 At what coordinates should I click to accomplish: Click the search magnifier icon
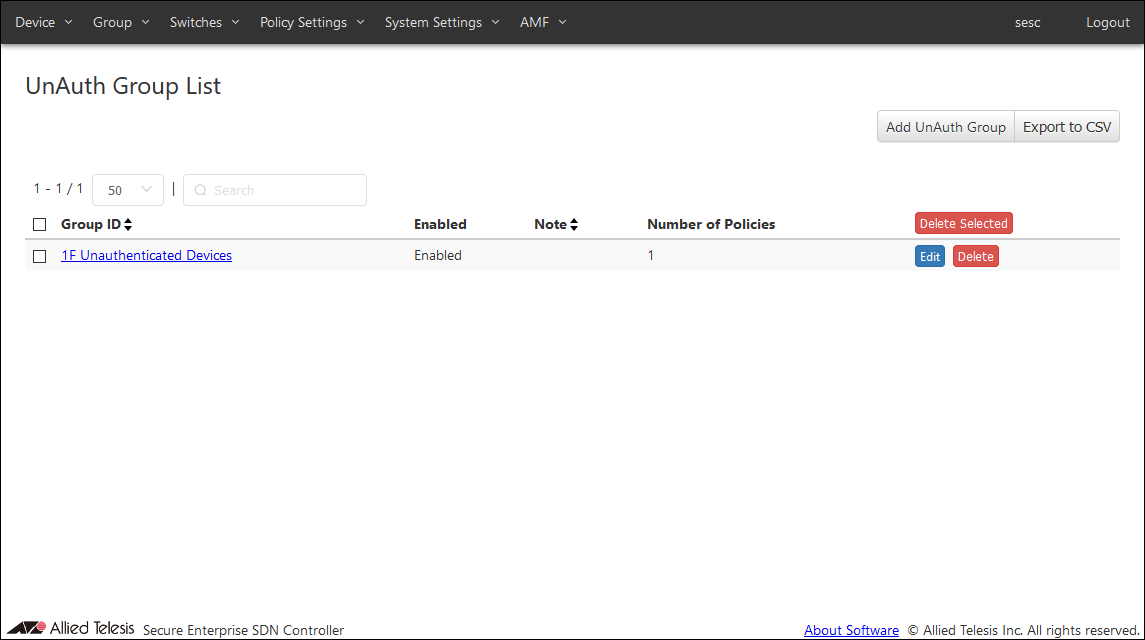coord(200,190)
